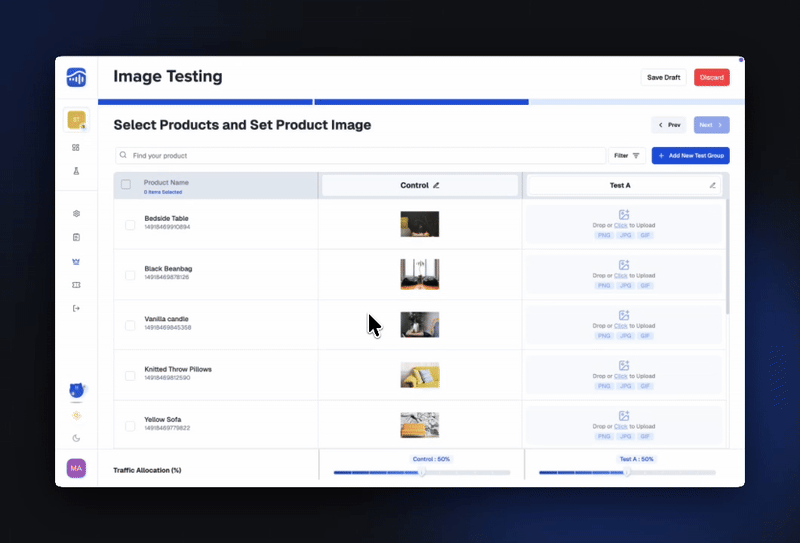Open the crown icon in sidebar
800x543 pixels.
[x=76, y=261]
